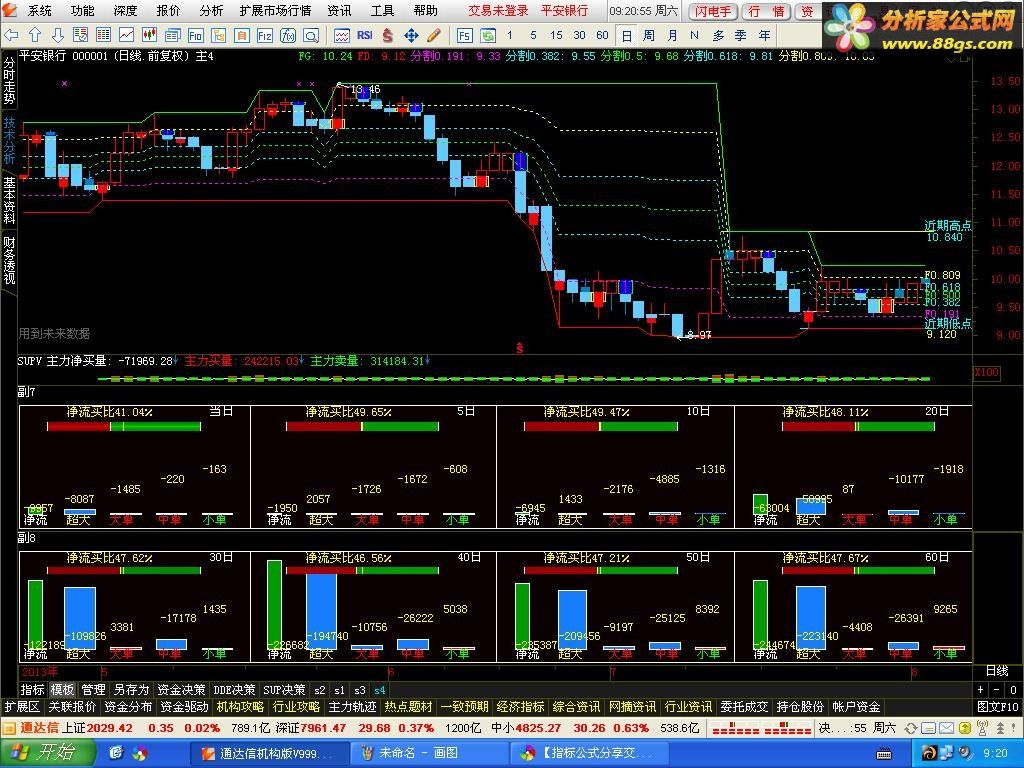Click the F10 company info icon
1024x768 pixels.
click(195, 35)
